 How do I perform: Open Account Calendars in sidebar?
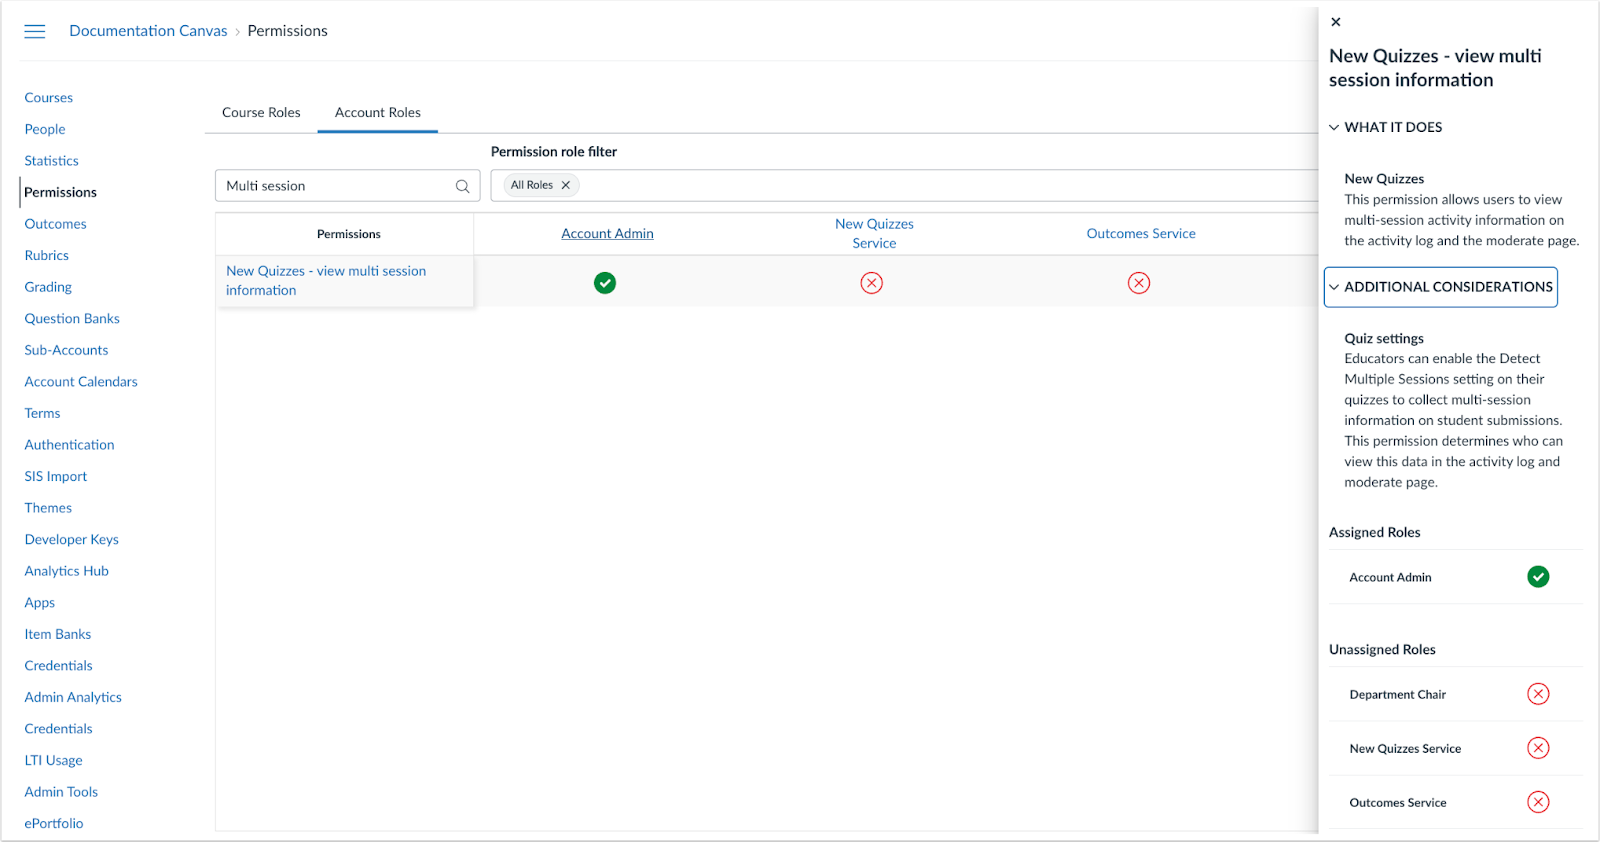pyautogui.click(x=81, y=381)
